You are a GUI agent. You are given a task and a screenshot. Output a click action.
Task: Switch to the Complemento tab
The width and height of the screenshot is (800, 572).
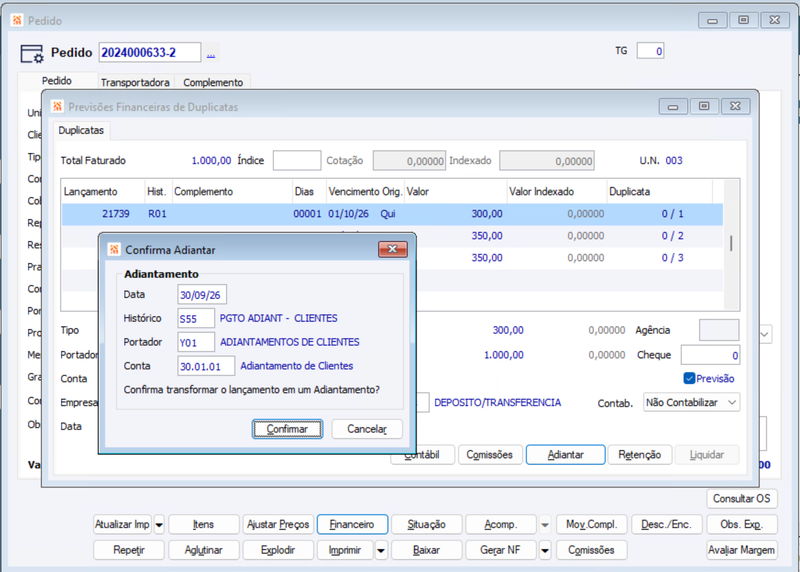[x=213, y=82]
